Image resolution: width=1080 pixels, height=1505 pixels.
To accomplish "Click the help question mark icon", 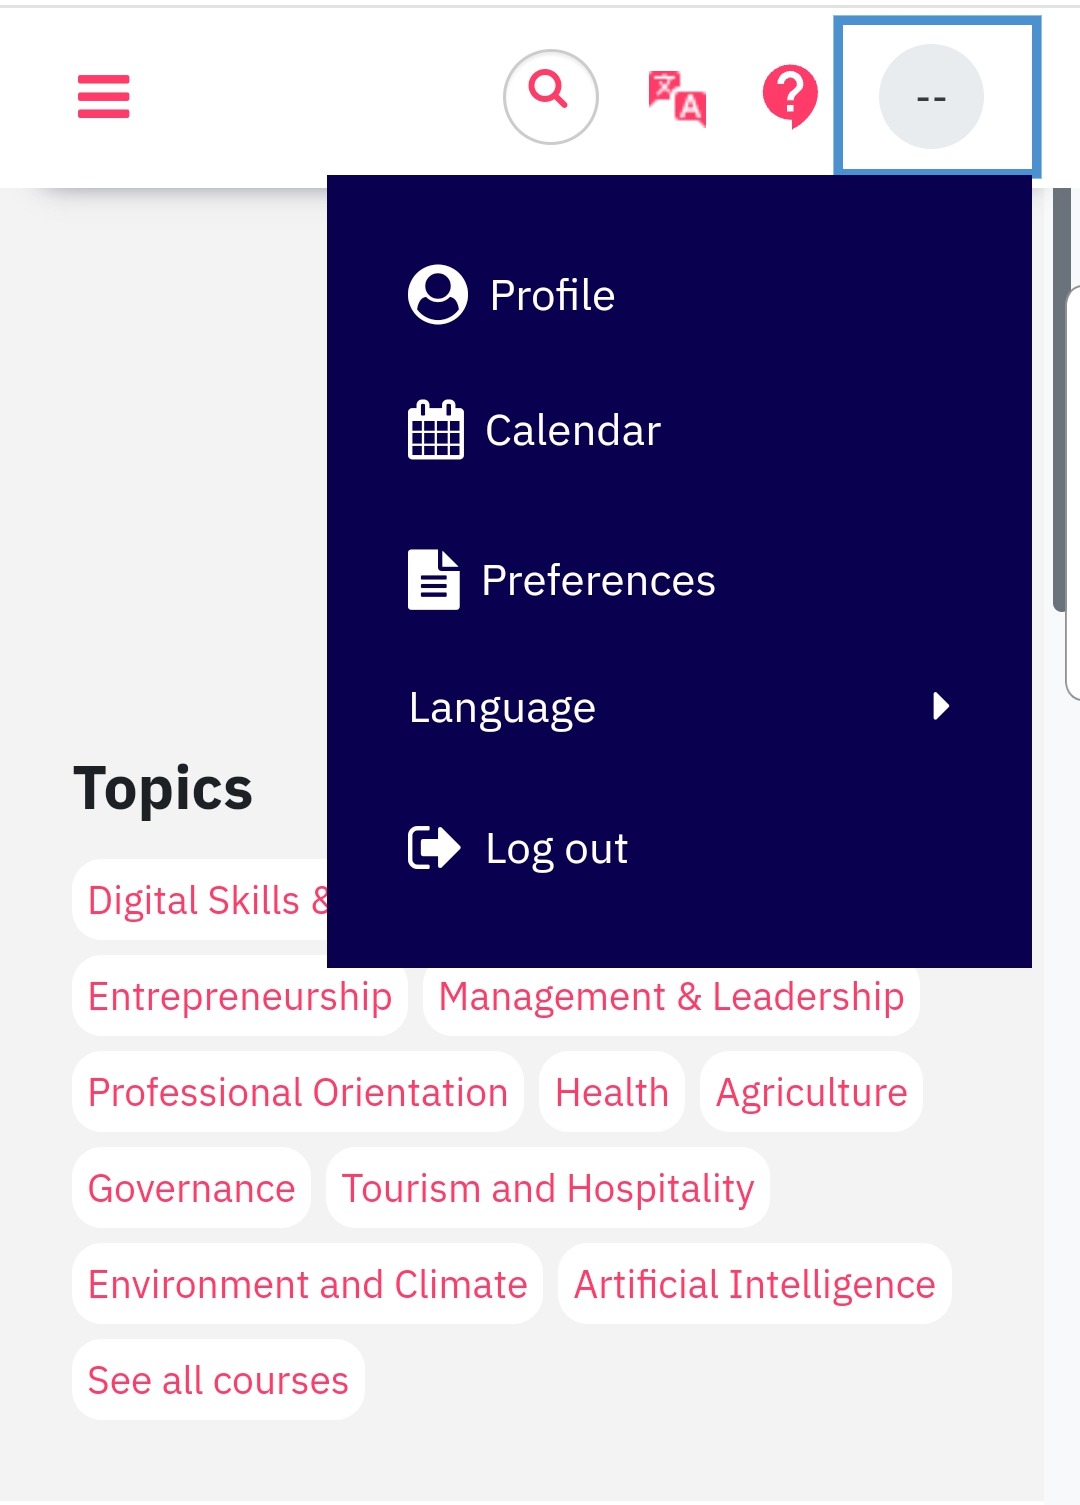I will (790, 96).
